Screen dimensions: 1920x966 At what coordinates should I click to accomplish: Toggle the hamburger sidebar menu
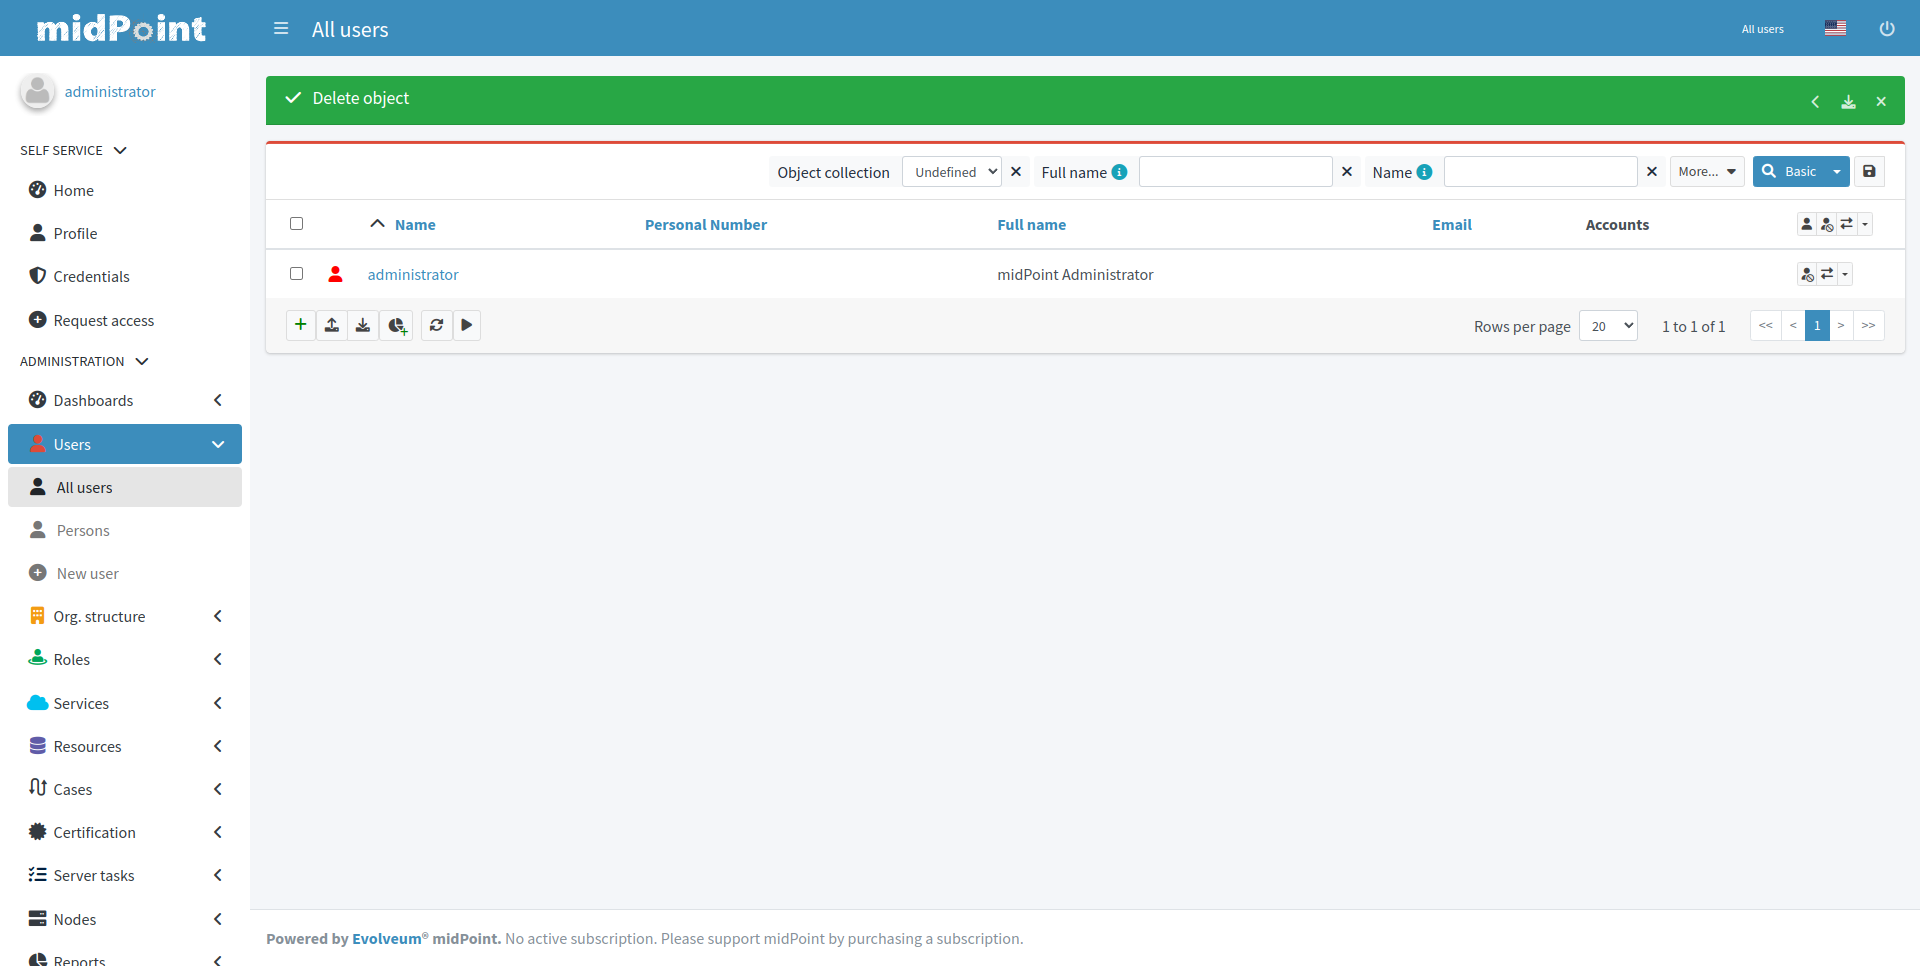click(281, 29)
